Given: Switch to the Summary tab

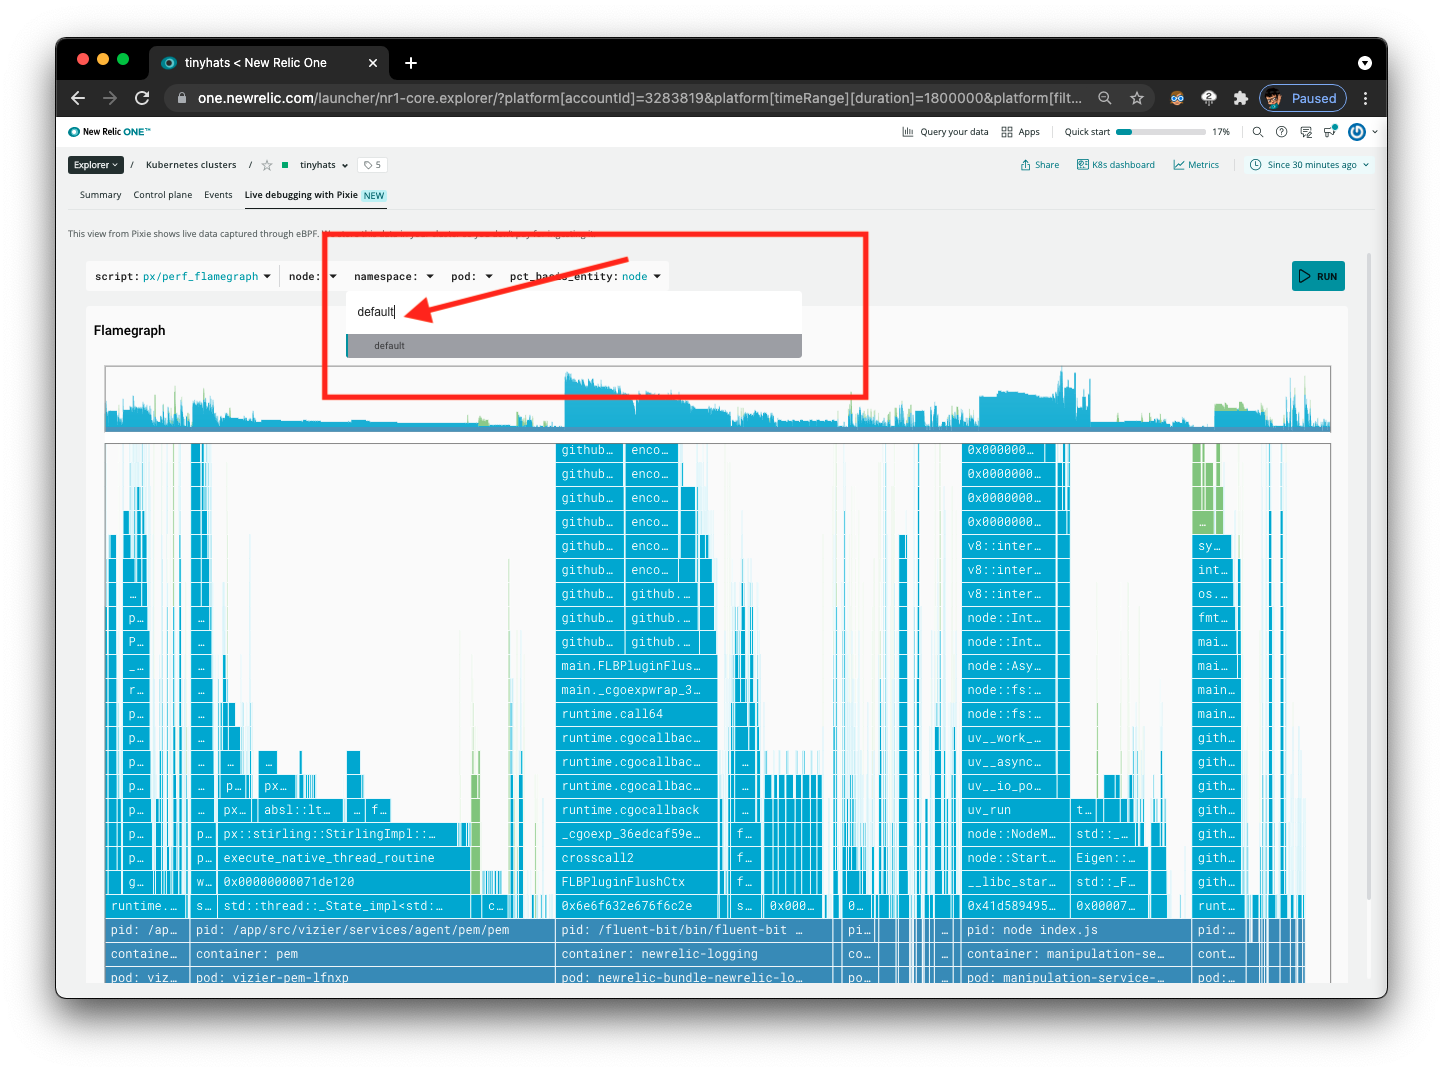Looking at the screenshot, I should tap(100, 195).
